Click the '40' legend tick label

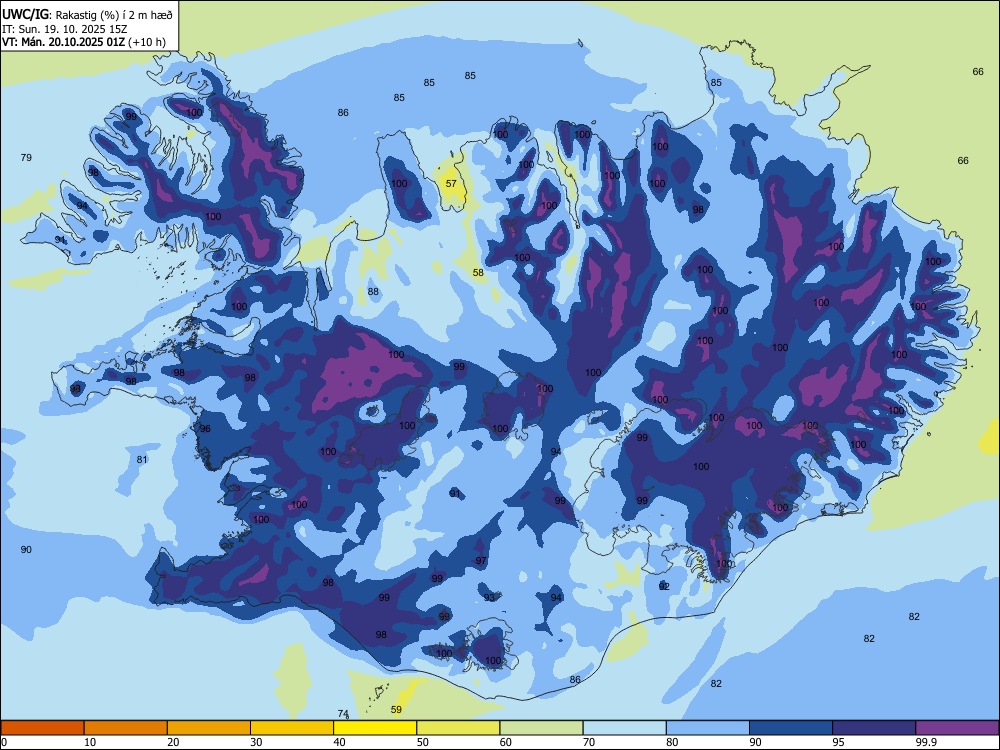click(x=340, y=742)
